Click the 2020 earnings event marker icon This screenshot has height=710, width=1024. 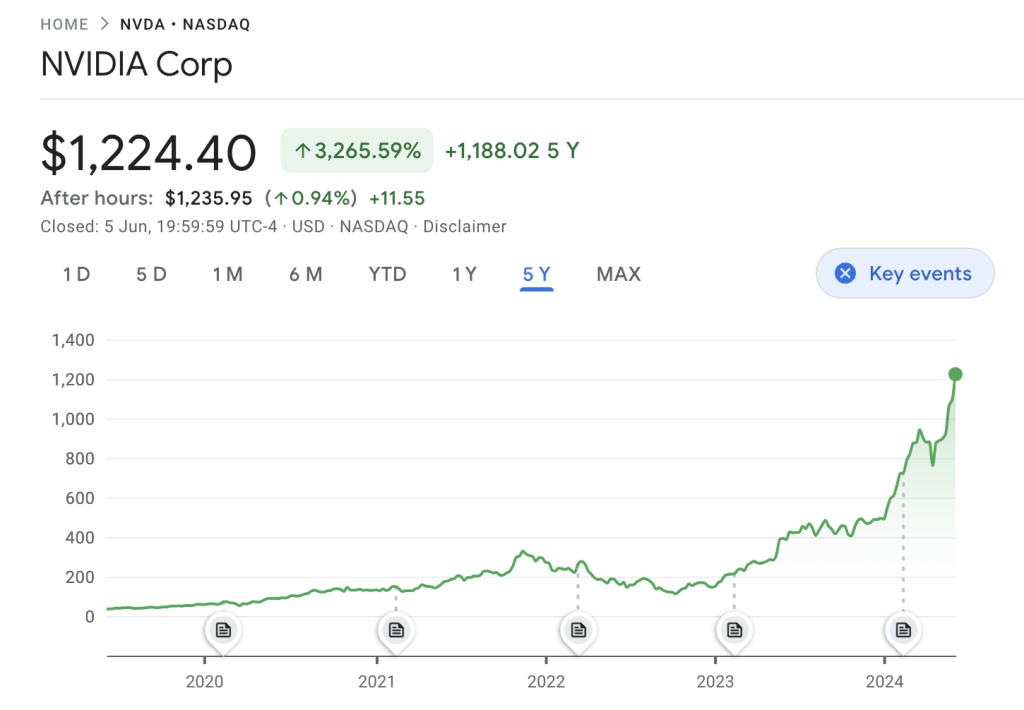pos(222,629)
